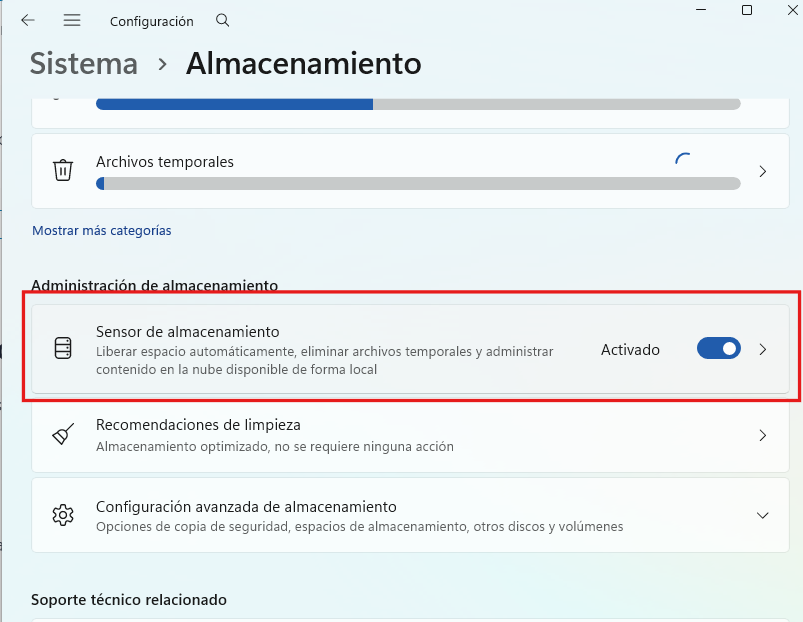Viewport: 803px width, 622px height.
Task: Click the Recomendaciones de limpieza broom icon
Action: 63,434
